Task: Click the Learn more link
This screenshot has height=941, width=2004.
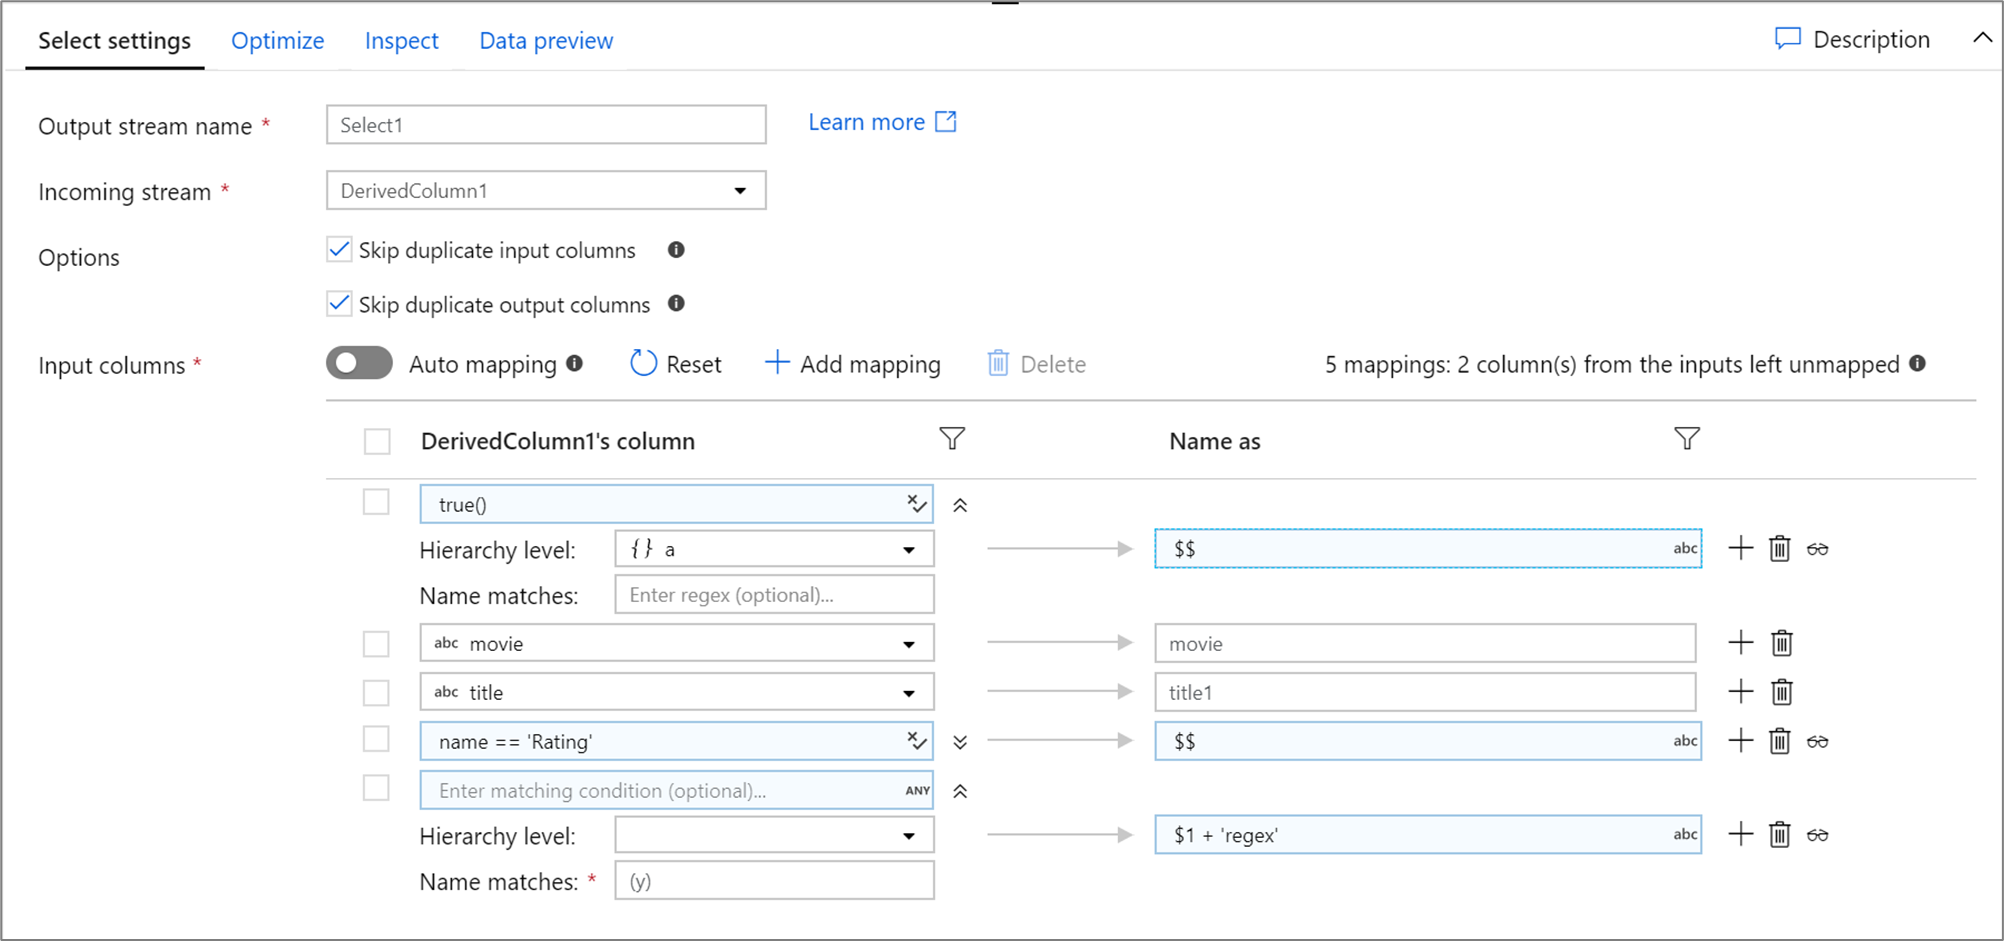Action: pos(866,121)
